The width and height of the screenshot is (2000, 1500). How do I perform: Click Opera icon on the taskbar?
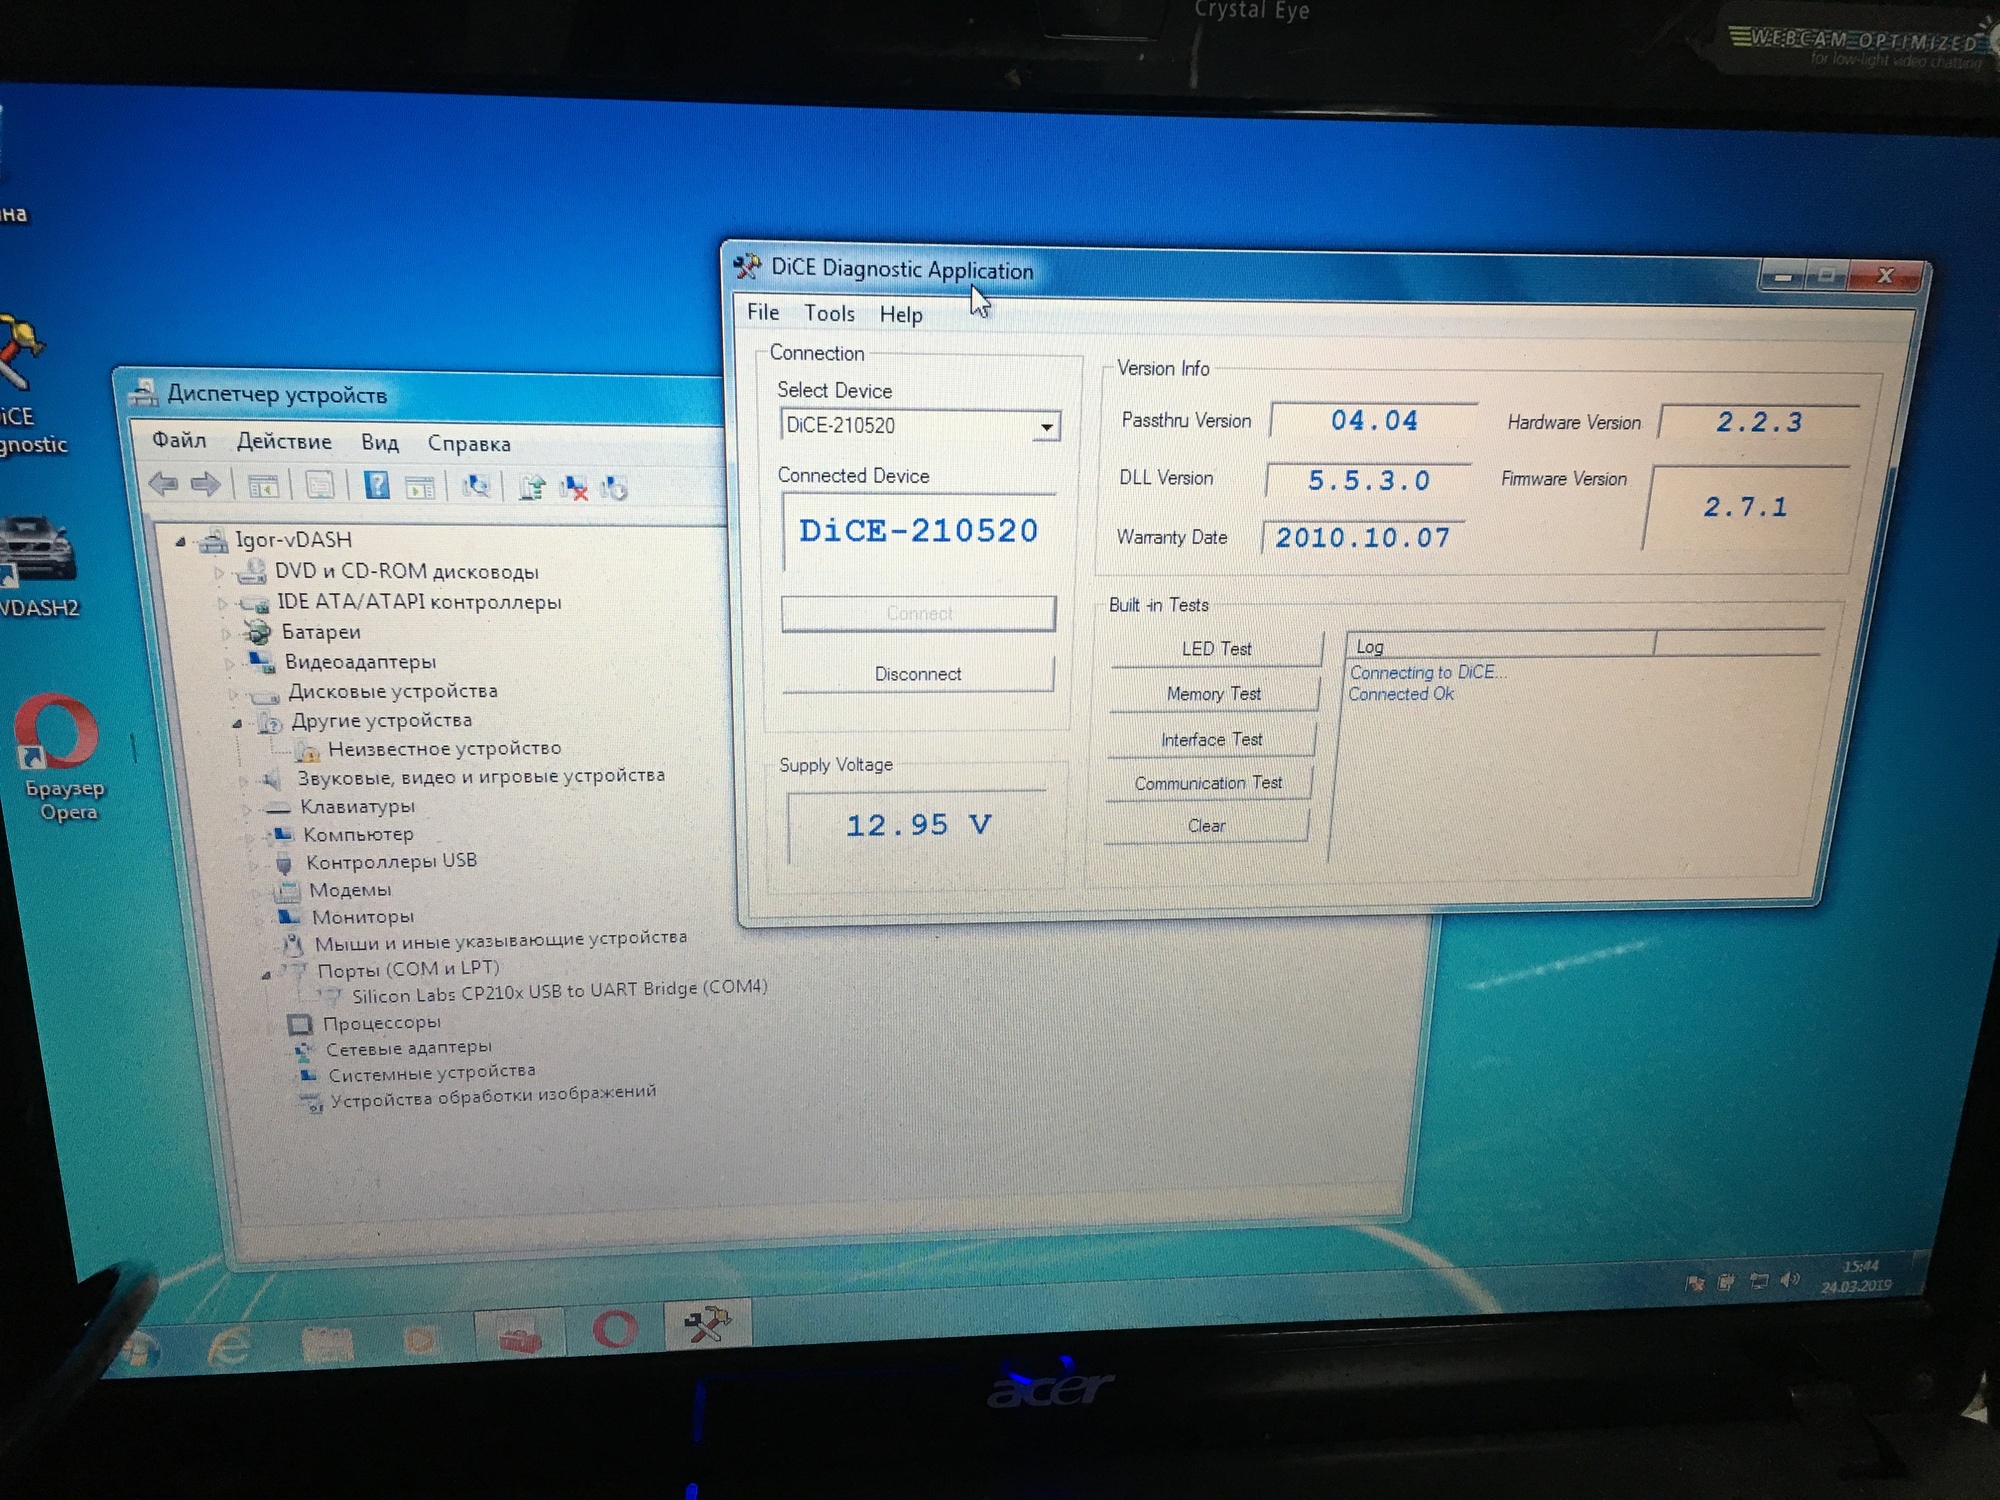(614, 1330)
